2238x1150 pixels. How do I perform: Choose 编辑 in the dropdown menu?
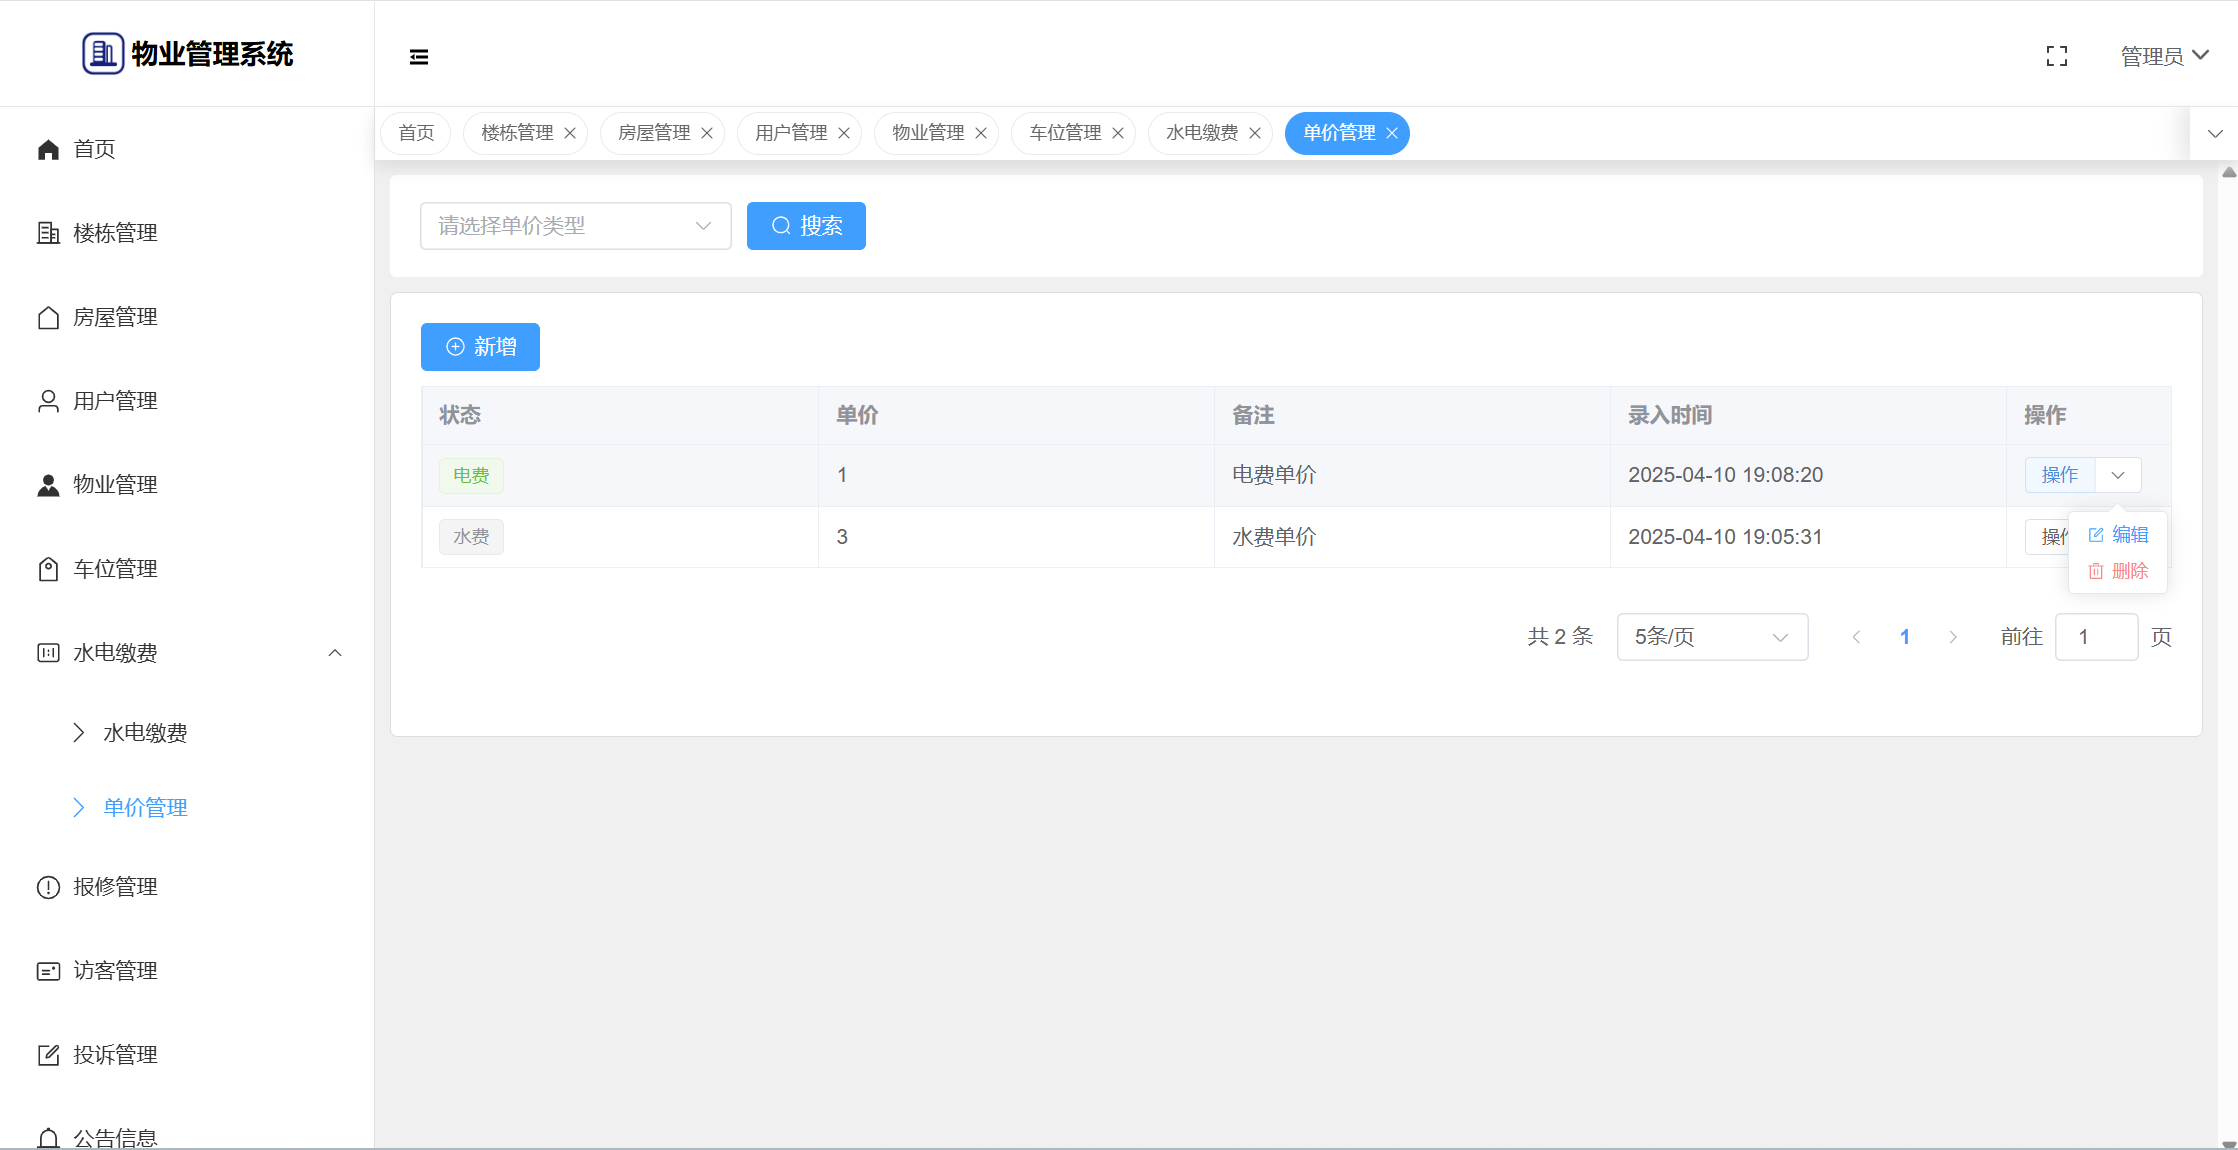(x=2118, y=535)
